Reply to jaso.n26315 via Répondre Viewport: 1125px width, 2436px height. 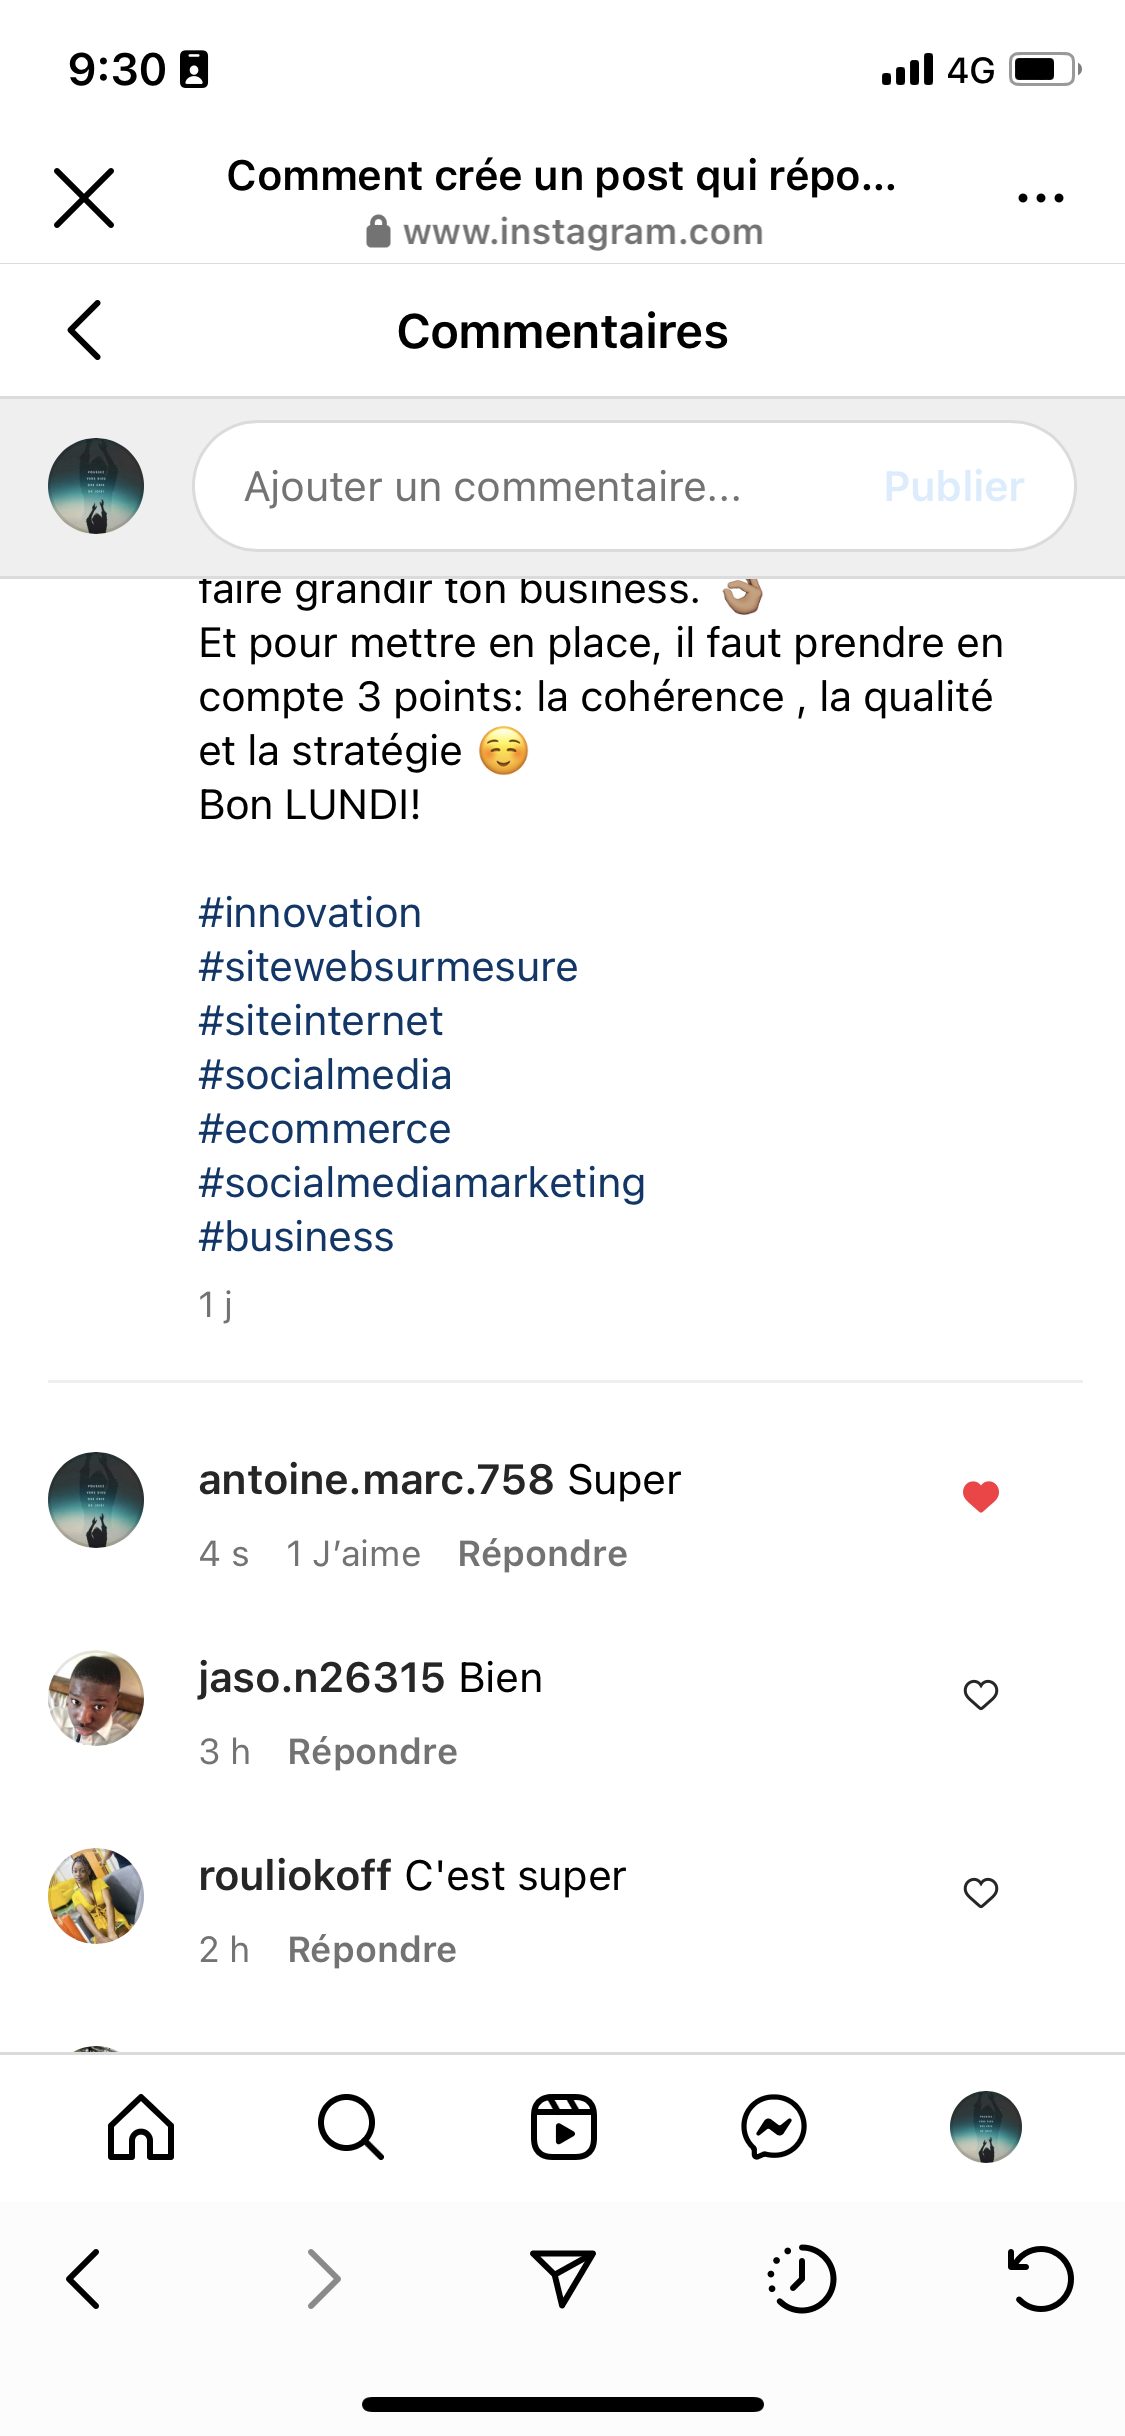pyautogui.click(x=372, y=1752)
